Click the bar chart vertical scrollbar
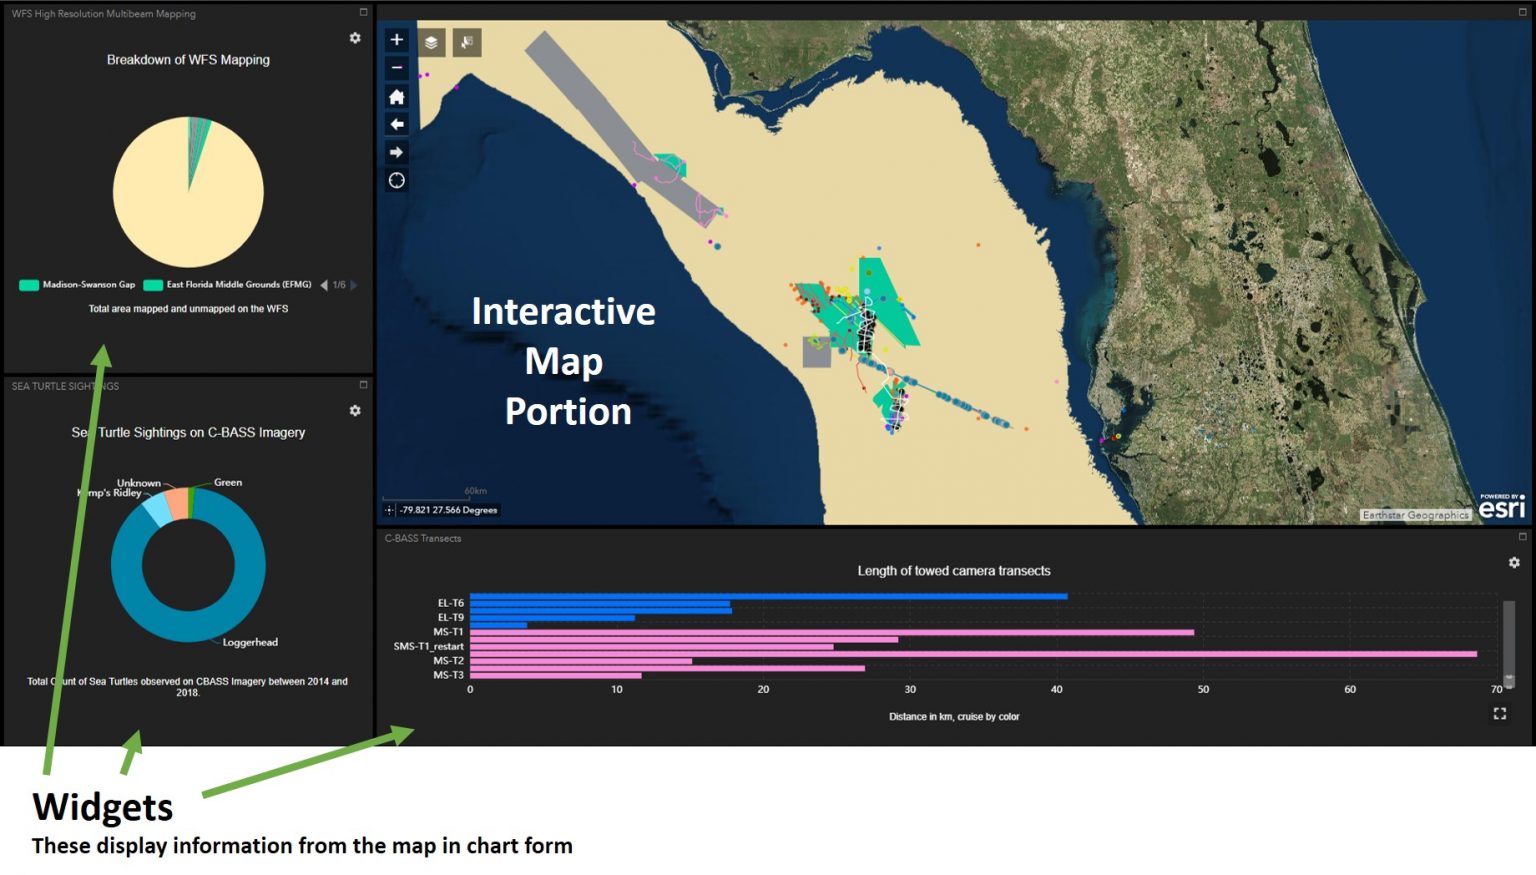 coord(1509,640)
